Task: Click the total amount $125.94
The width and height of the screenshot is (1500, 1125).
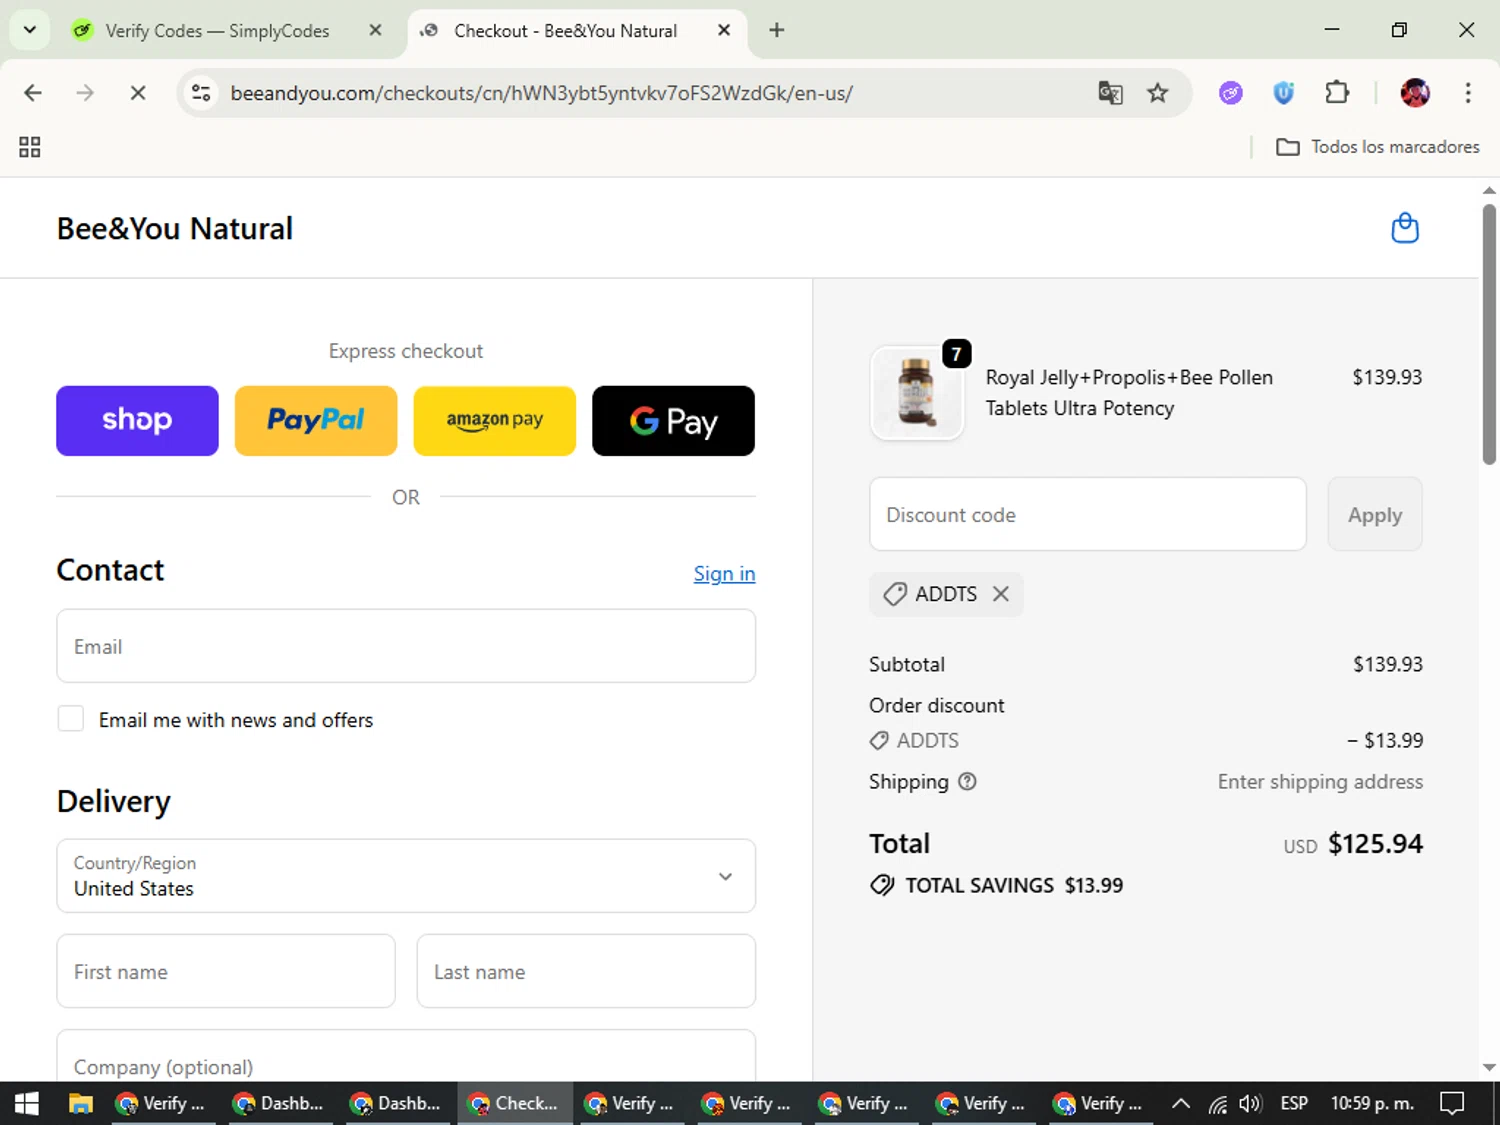Action: [1375, 844]
